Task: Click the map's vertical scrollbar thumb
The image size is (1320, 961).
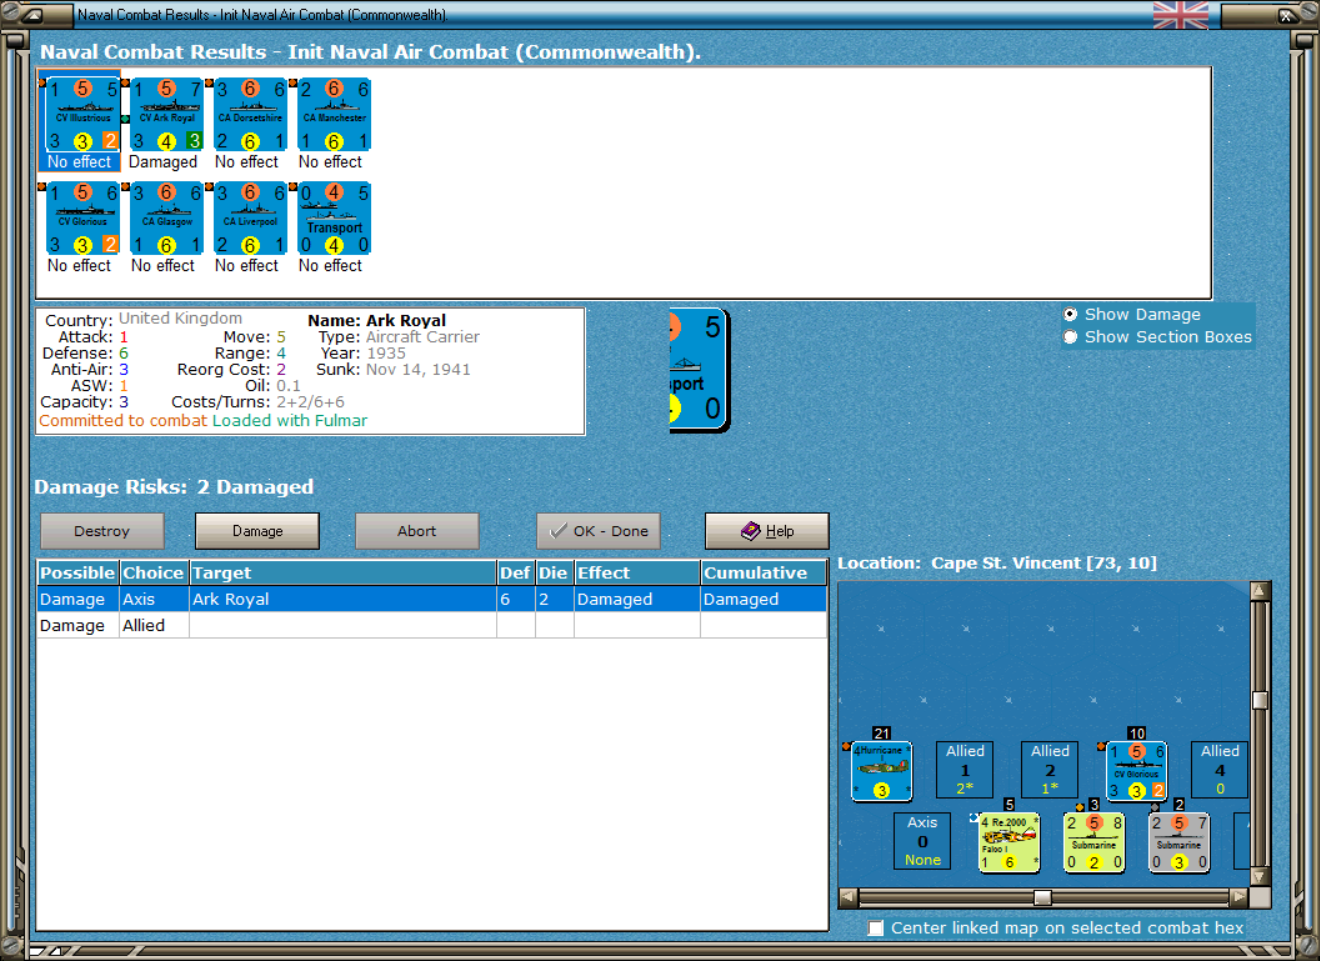Action: 1260,700
